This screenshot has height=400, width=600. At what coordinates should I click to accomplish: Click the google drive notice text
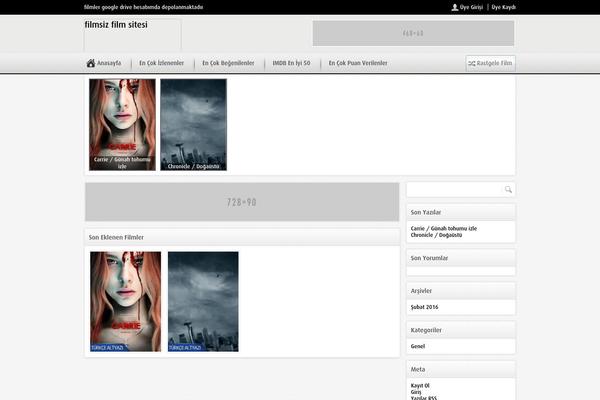point(143,7)
